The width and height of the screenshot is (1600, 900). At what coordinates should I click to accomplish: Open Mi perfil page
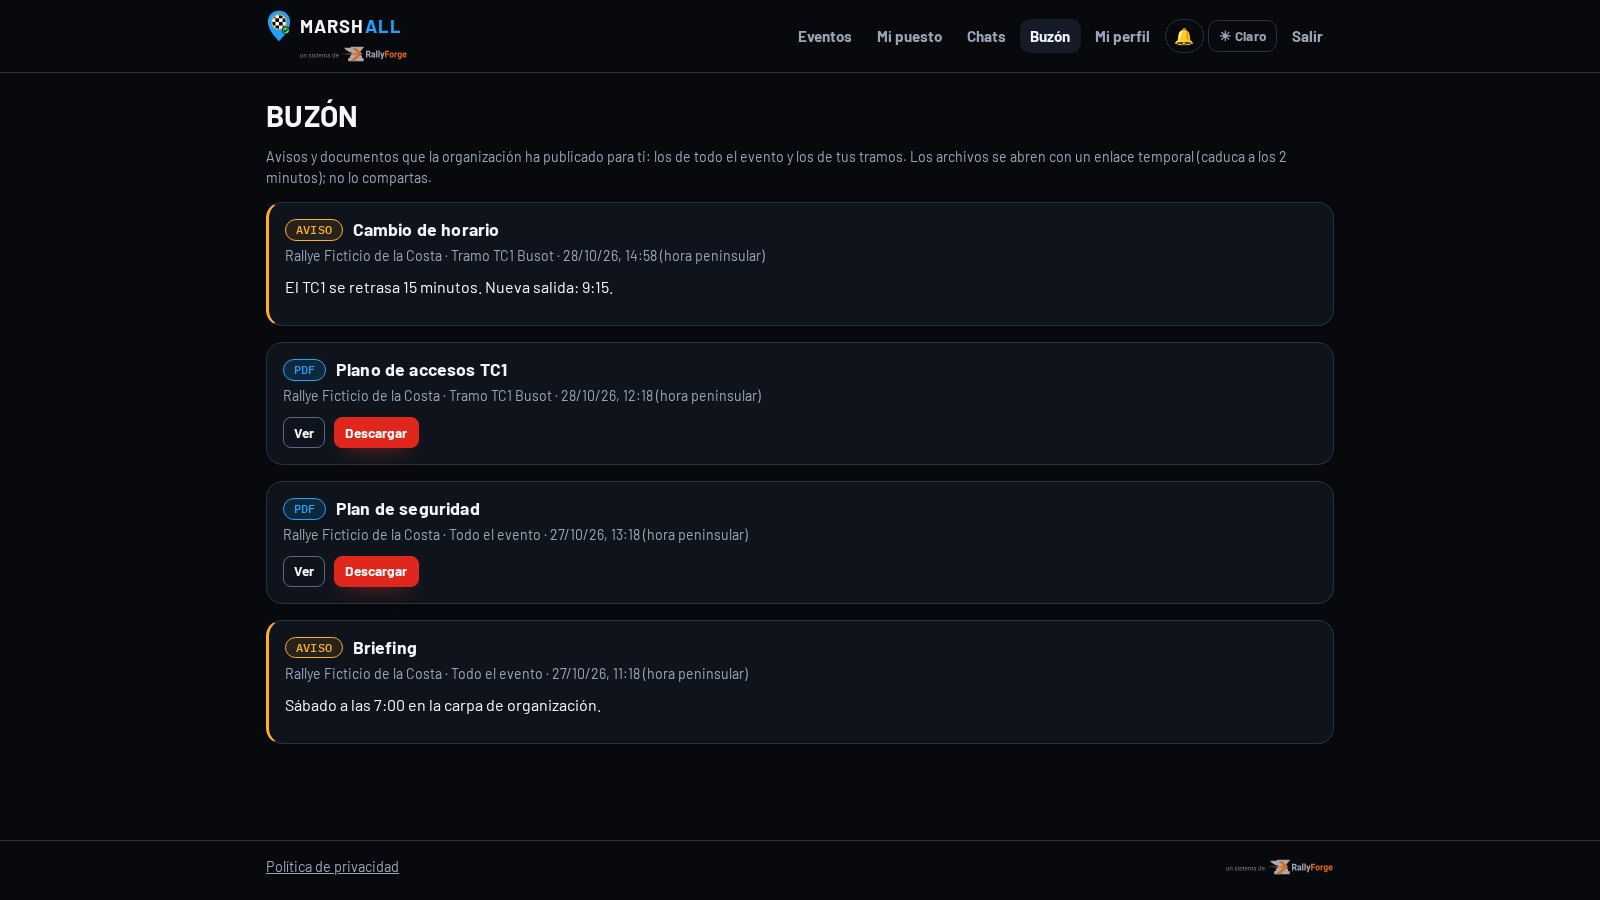1122,36
